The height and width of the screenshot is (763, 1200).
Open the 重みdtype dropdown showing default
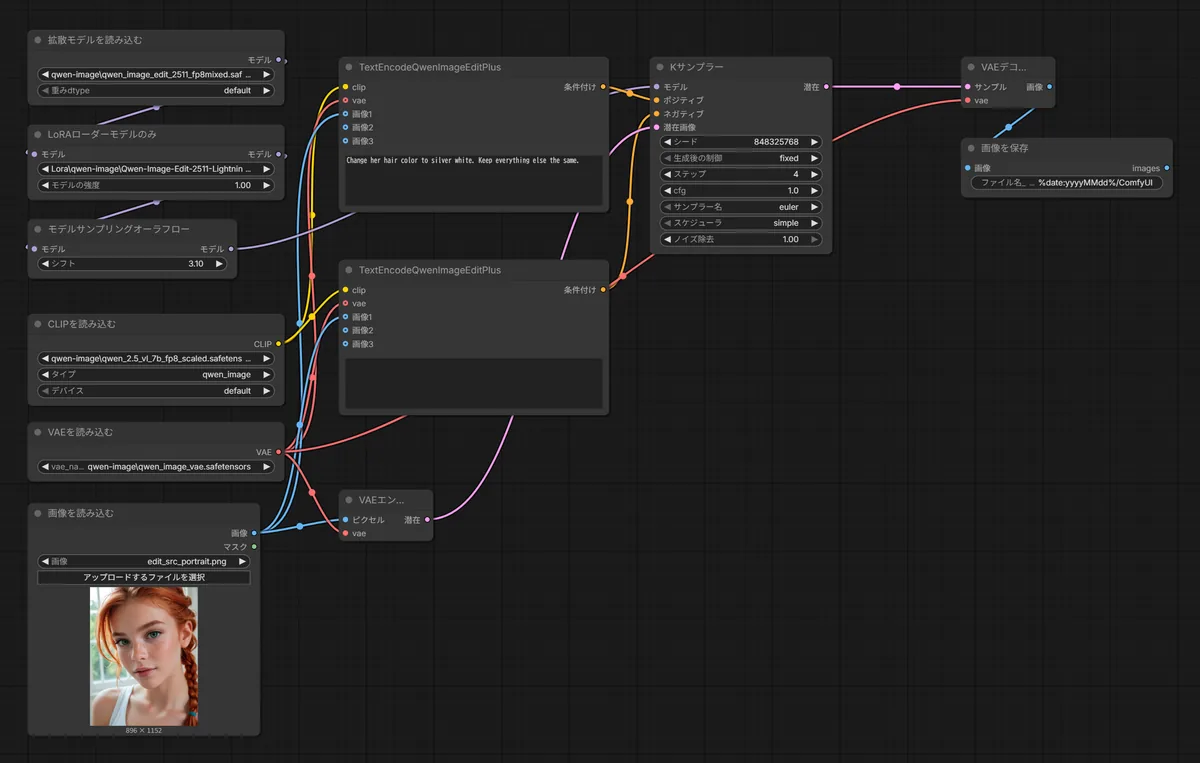click(156, 90)
